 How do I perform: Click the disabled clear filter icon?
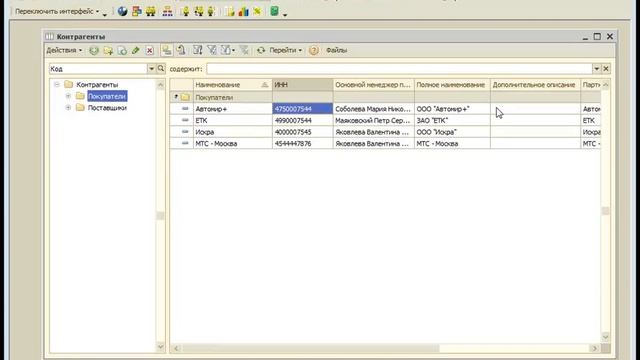tap(244, 50)
